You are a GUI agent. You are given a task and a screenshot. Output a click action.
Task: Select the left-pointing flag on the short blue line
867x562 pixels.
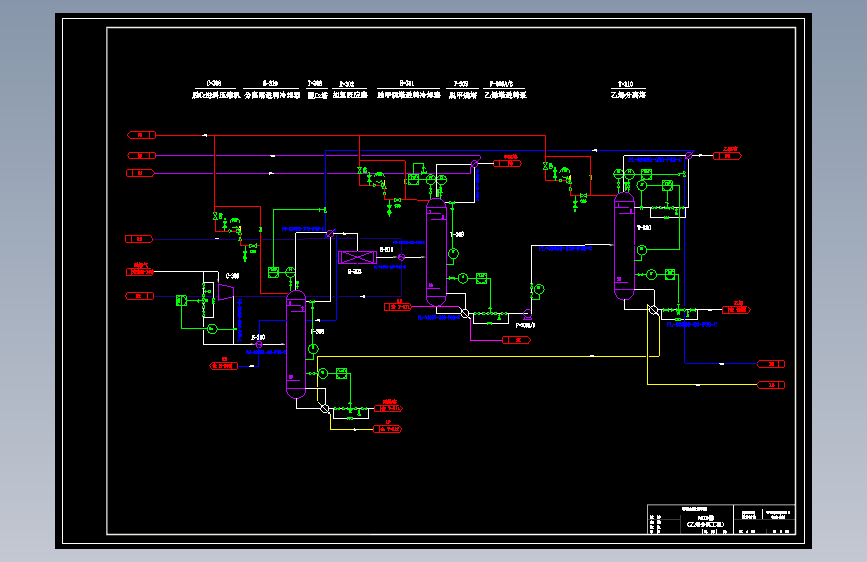(224, 366)
